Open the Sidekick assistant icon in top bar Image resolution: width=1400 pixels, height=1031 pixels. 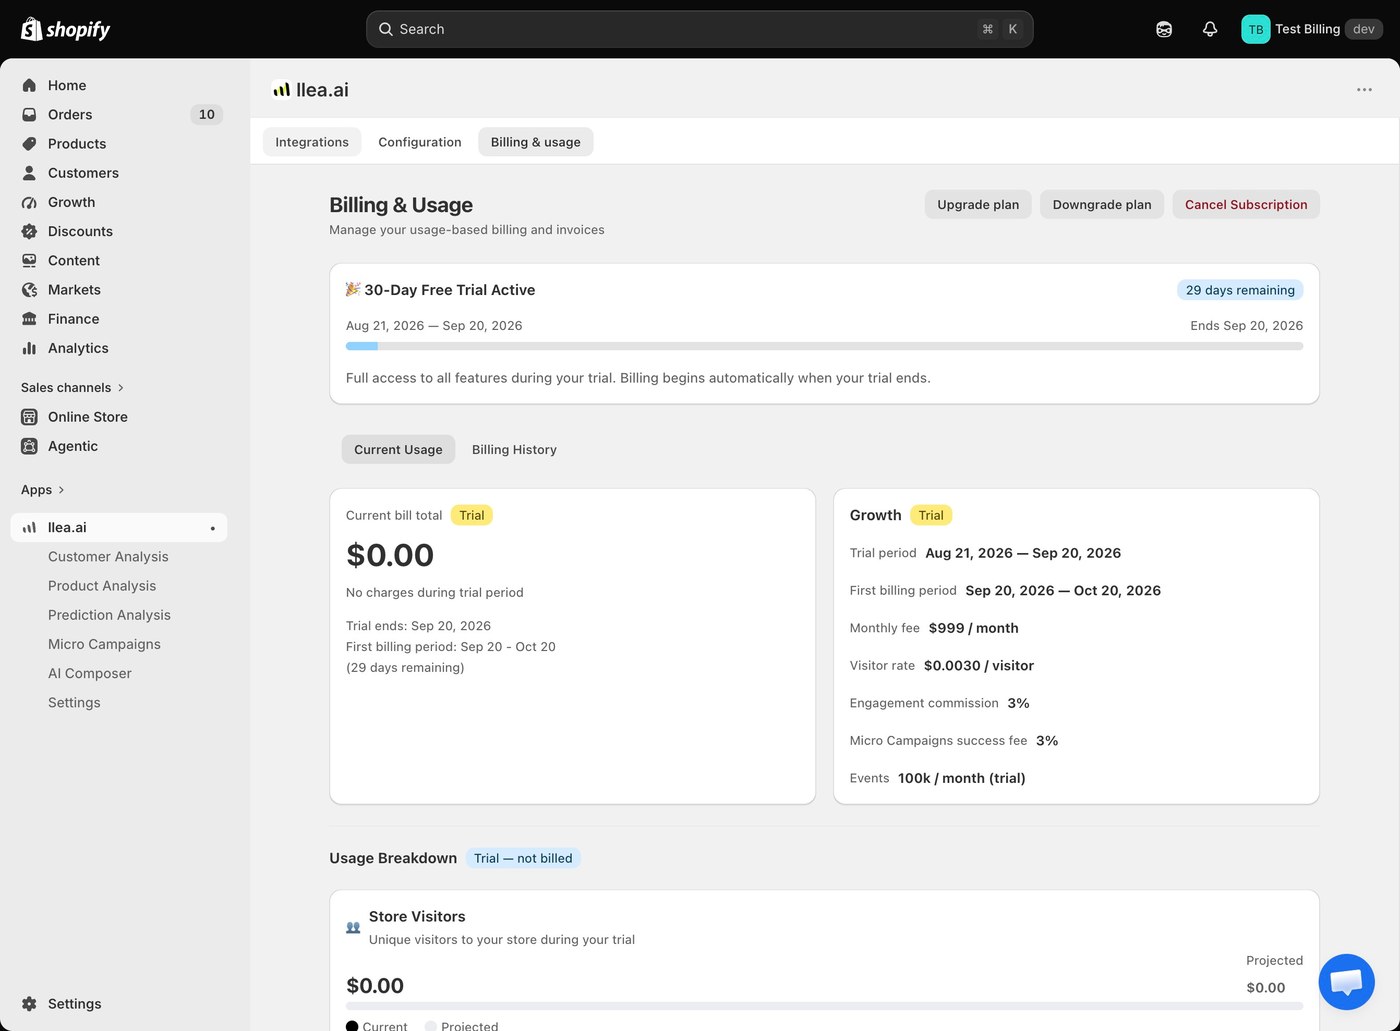click(x=1164, y=29)
